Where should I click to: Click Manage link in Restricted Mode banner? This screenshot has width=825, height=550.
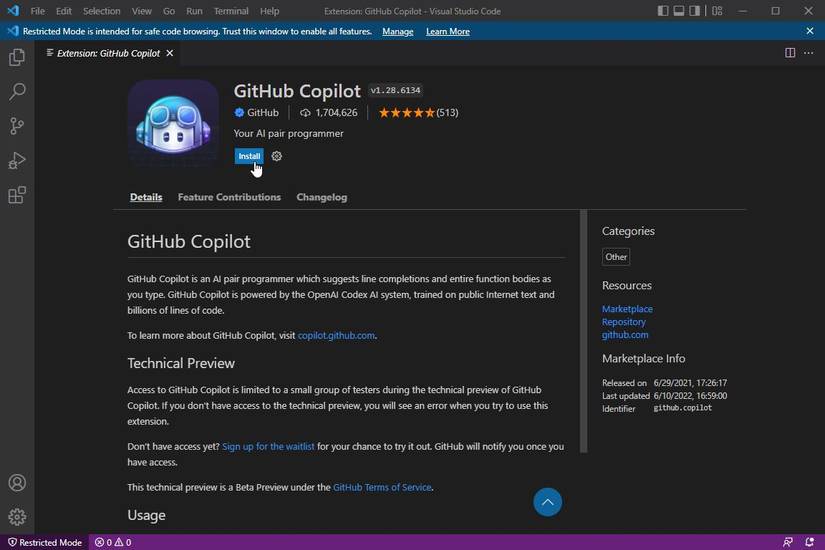pyautogui.click(x=398, y=32)
